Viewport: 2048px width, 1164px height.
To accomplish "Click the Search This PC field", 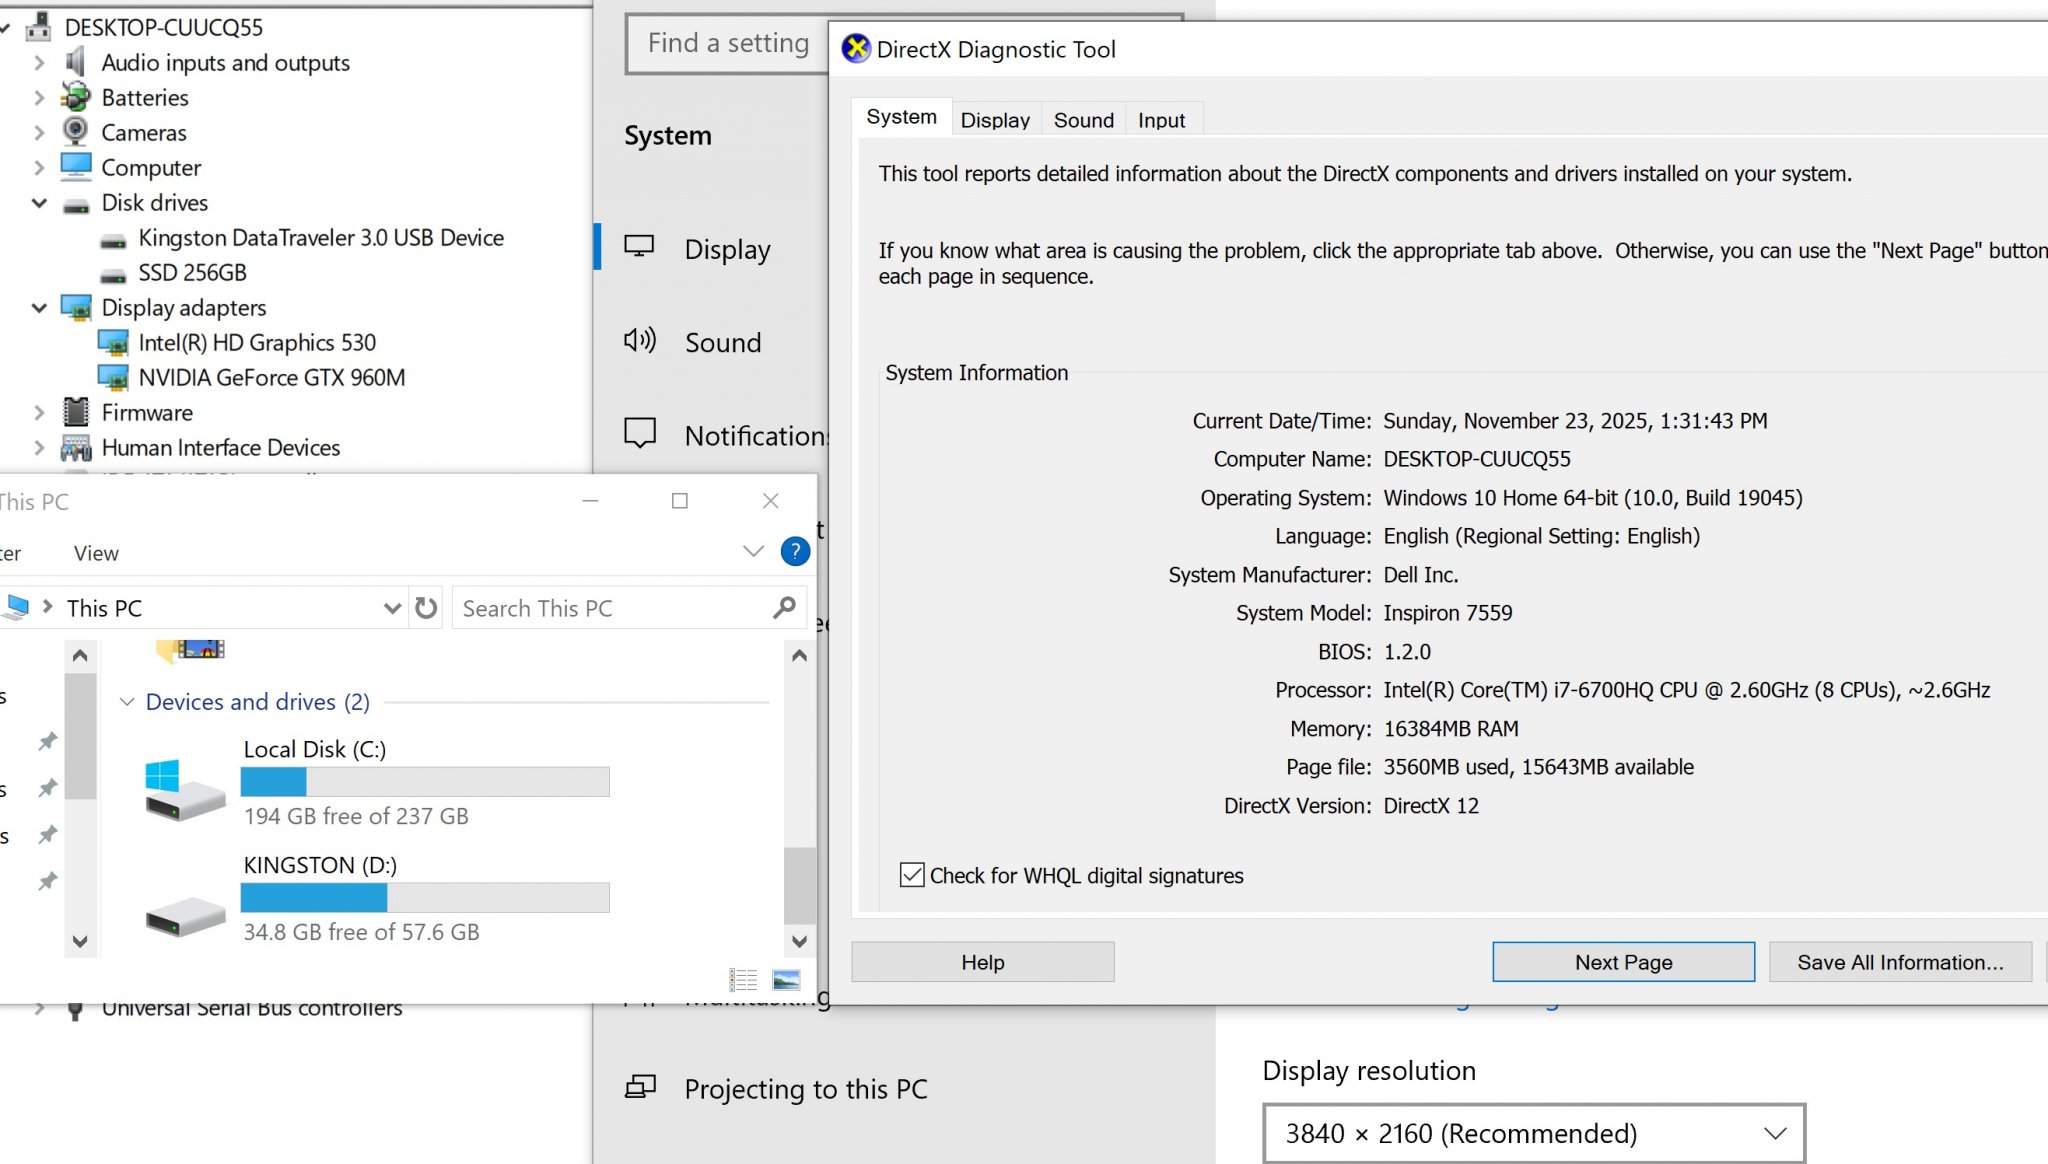I will pyautogui.click(x=610, y=608).
